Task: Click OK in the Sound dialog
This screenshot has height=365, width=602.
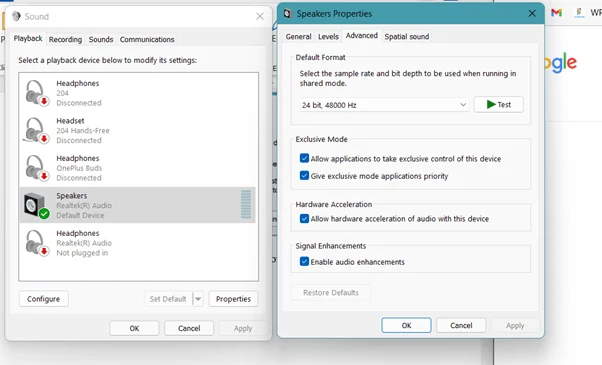Action: [x=134, y=328]
